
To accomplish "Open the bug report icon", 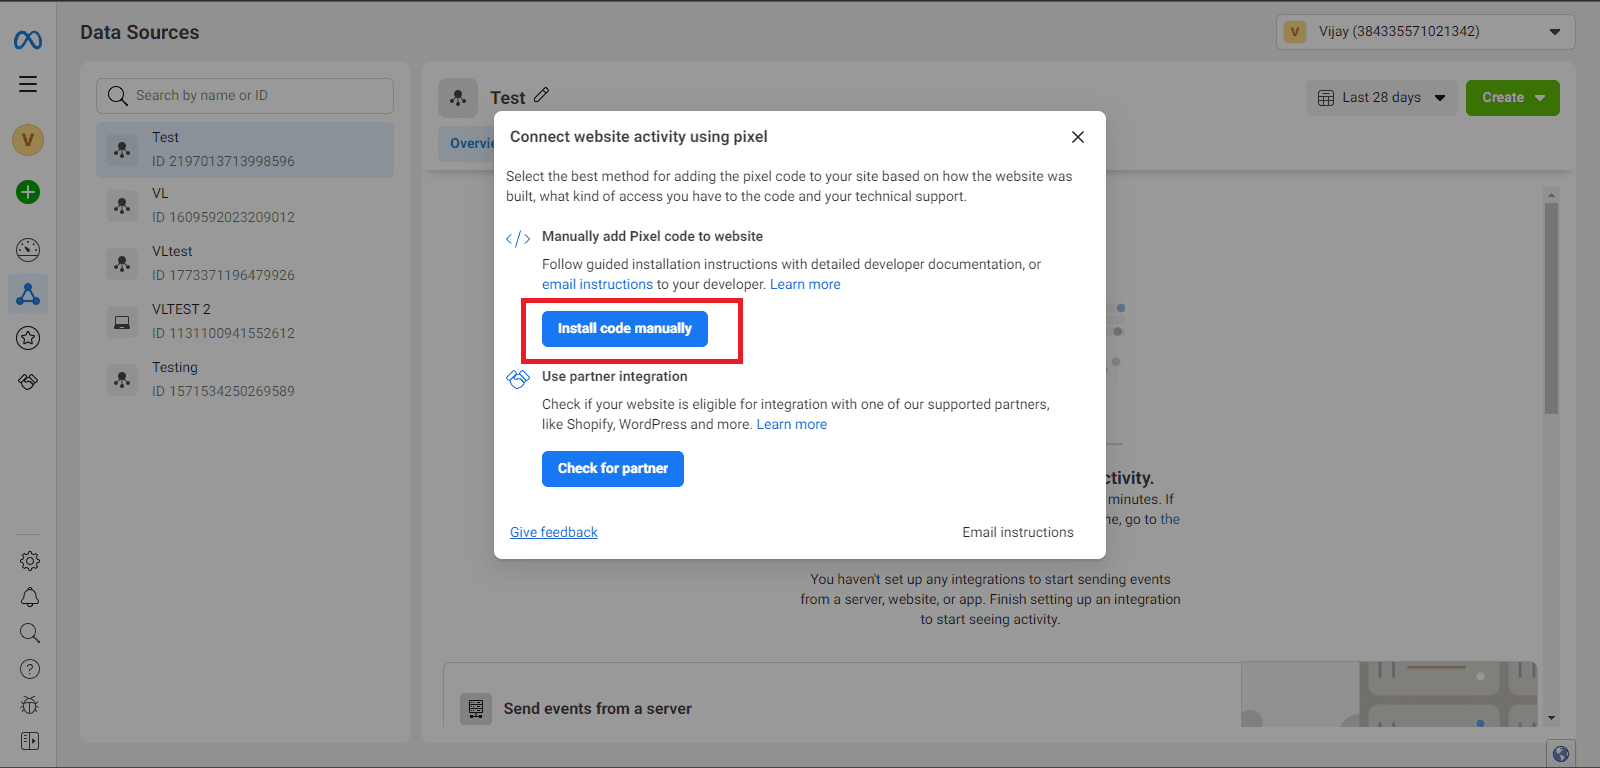I will [x=30, y=705].
